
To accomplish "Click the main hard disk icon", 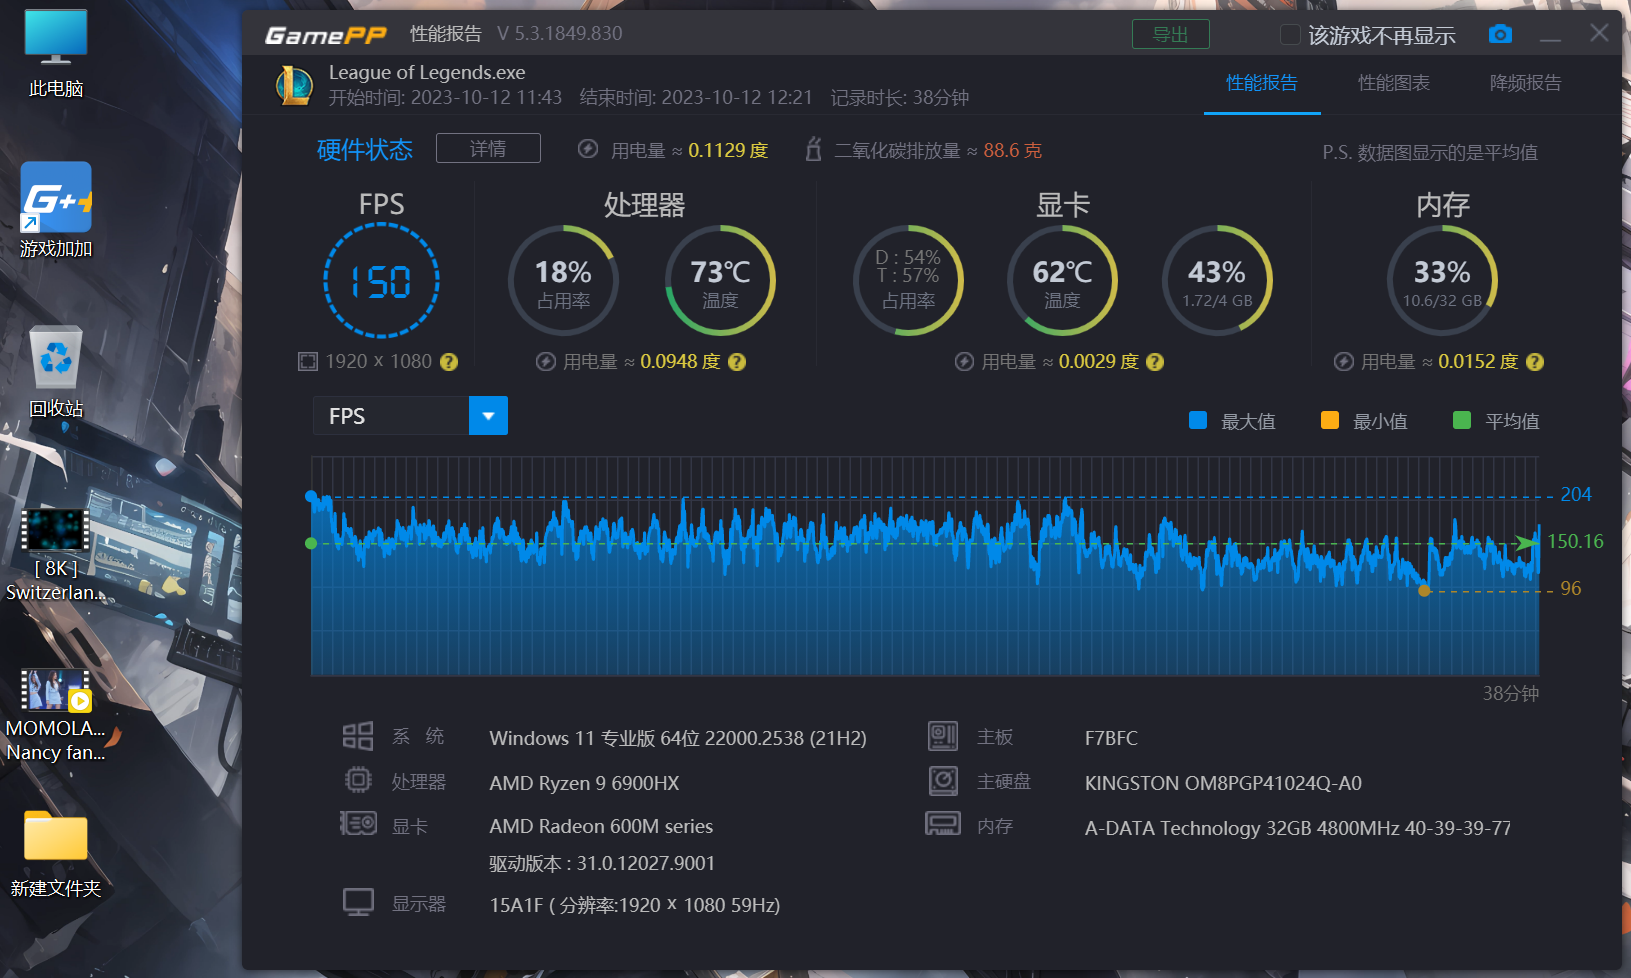I will coord(943,780).
